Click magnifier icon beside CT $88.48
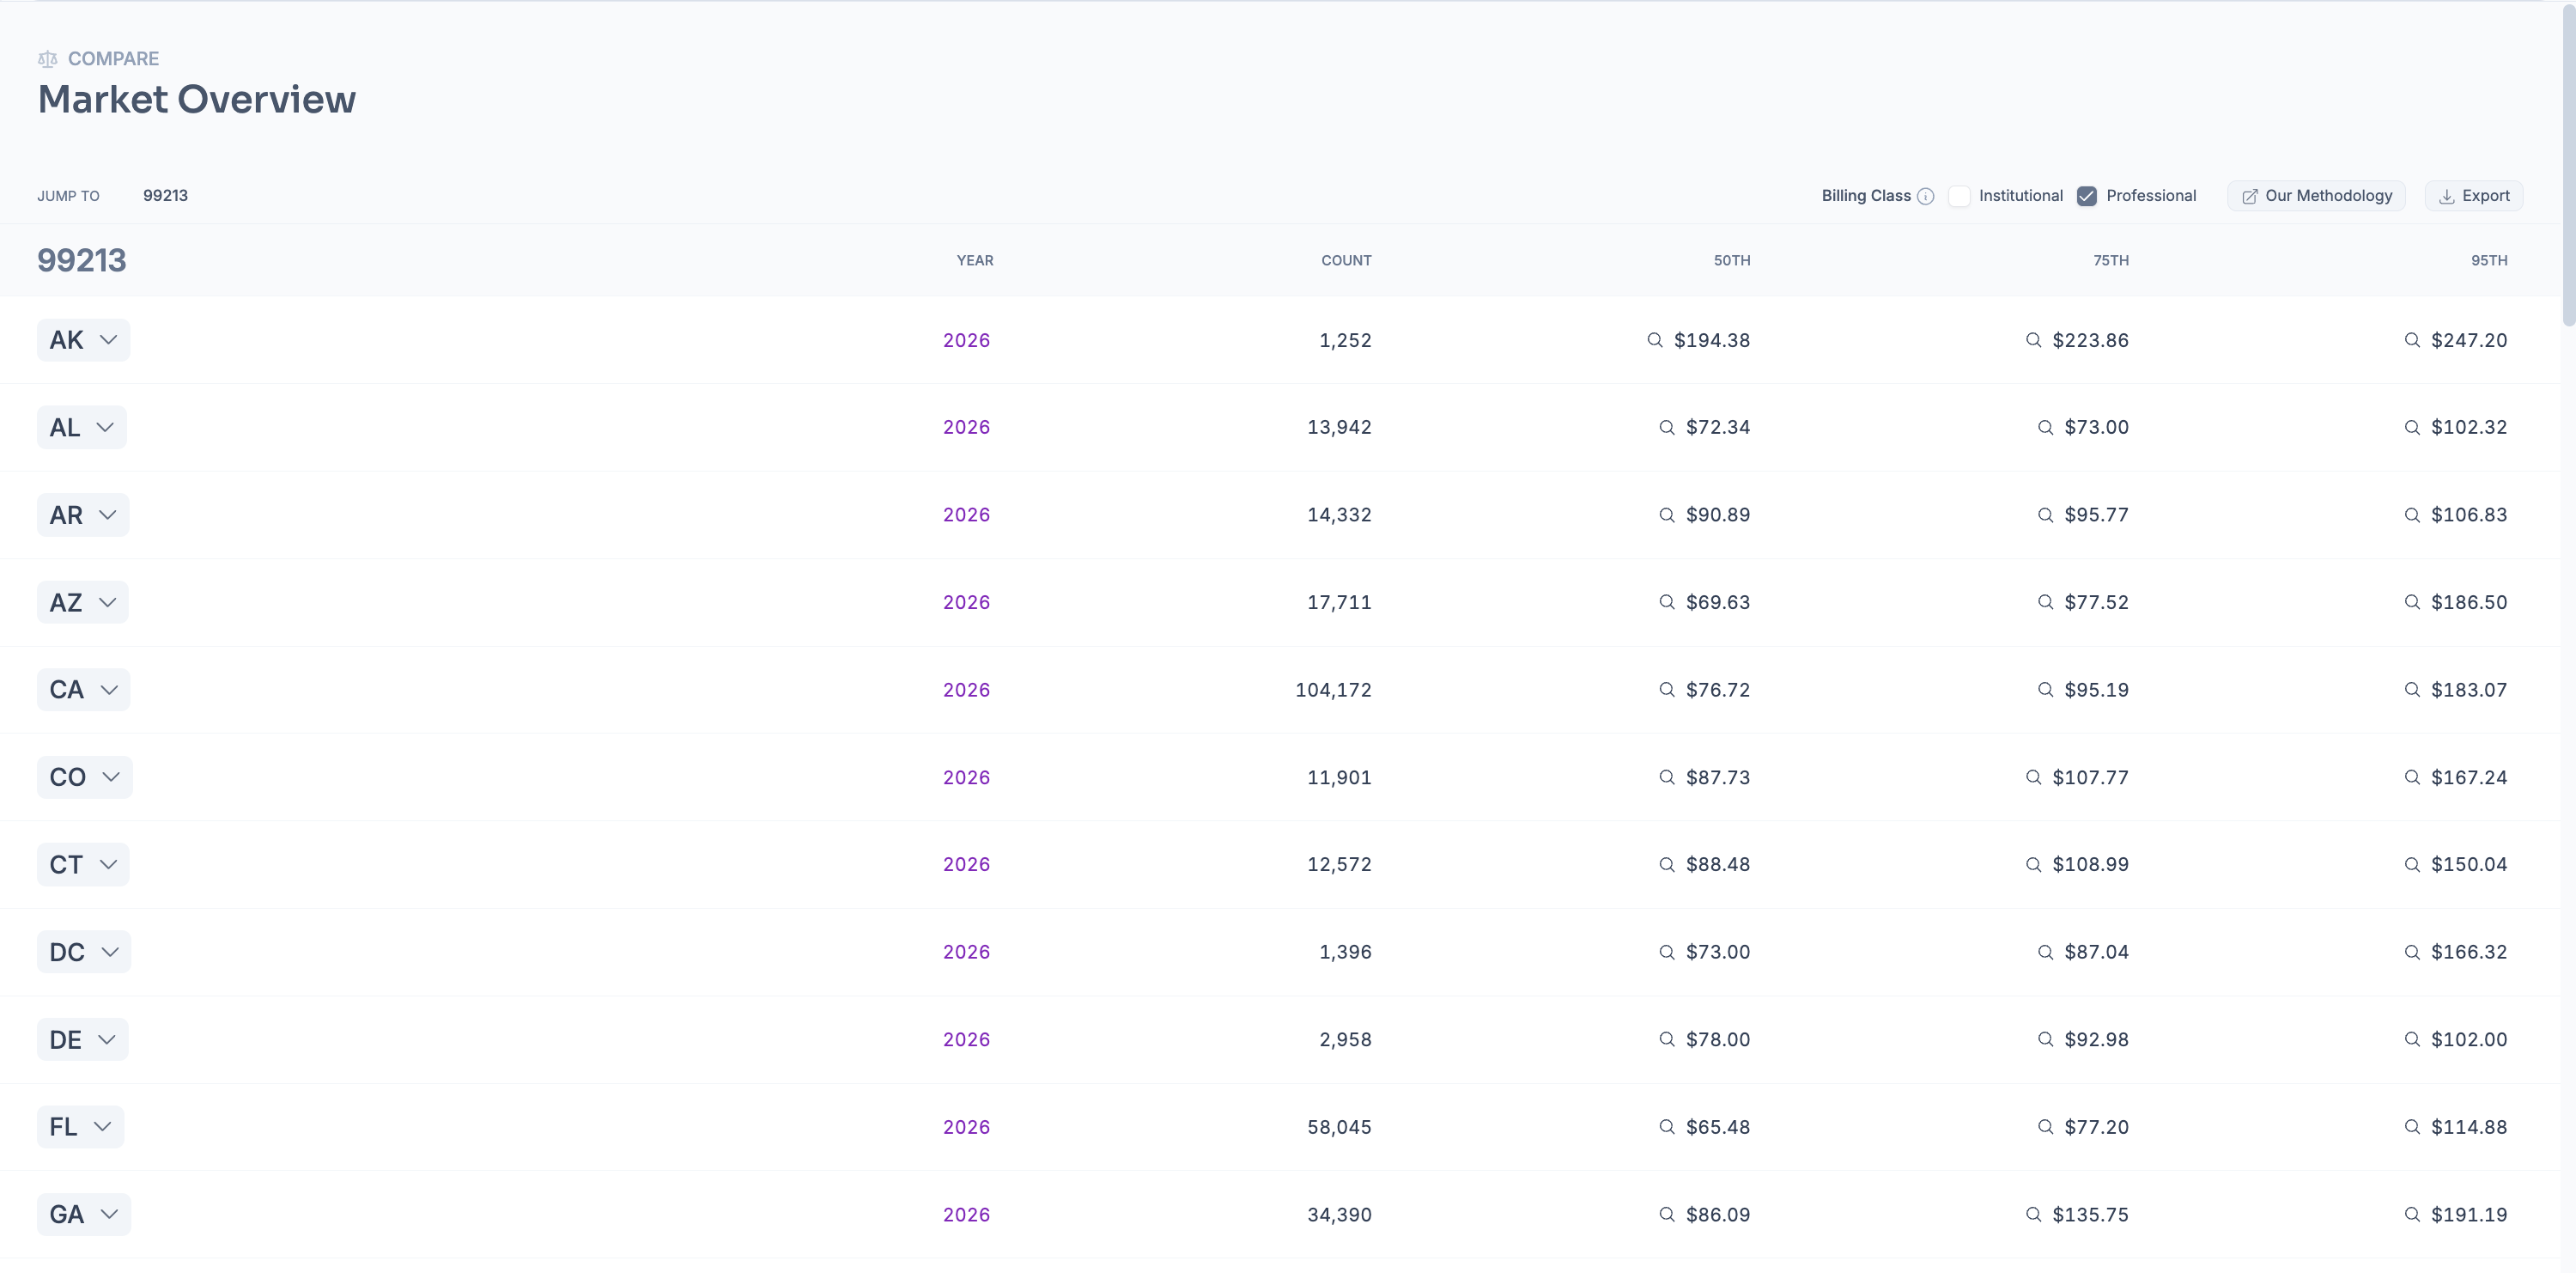 (x=1667, y=864)
